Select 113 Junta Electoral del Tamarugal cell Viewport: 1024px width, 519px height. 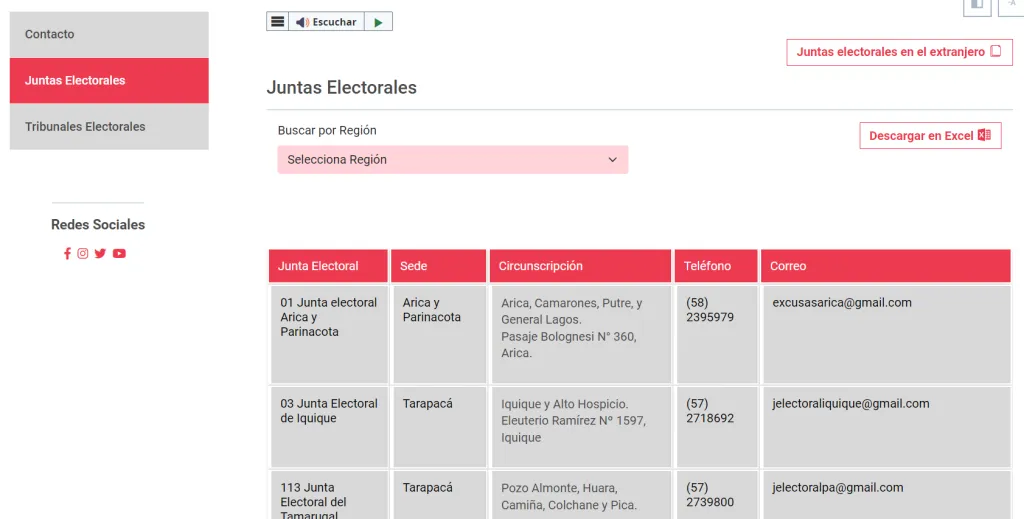329,495
